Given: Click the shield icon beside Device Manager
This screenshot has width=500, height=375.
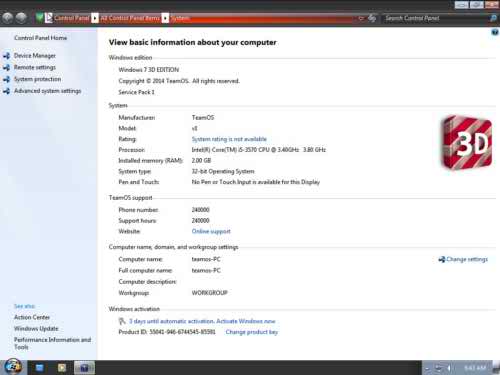Looking at the screenshot, I should click(6, 56).
